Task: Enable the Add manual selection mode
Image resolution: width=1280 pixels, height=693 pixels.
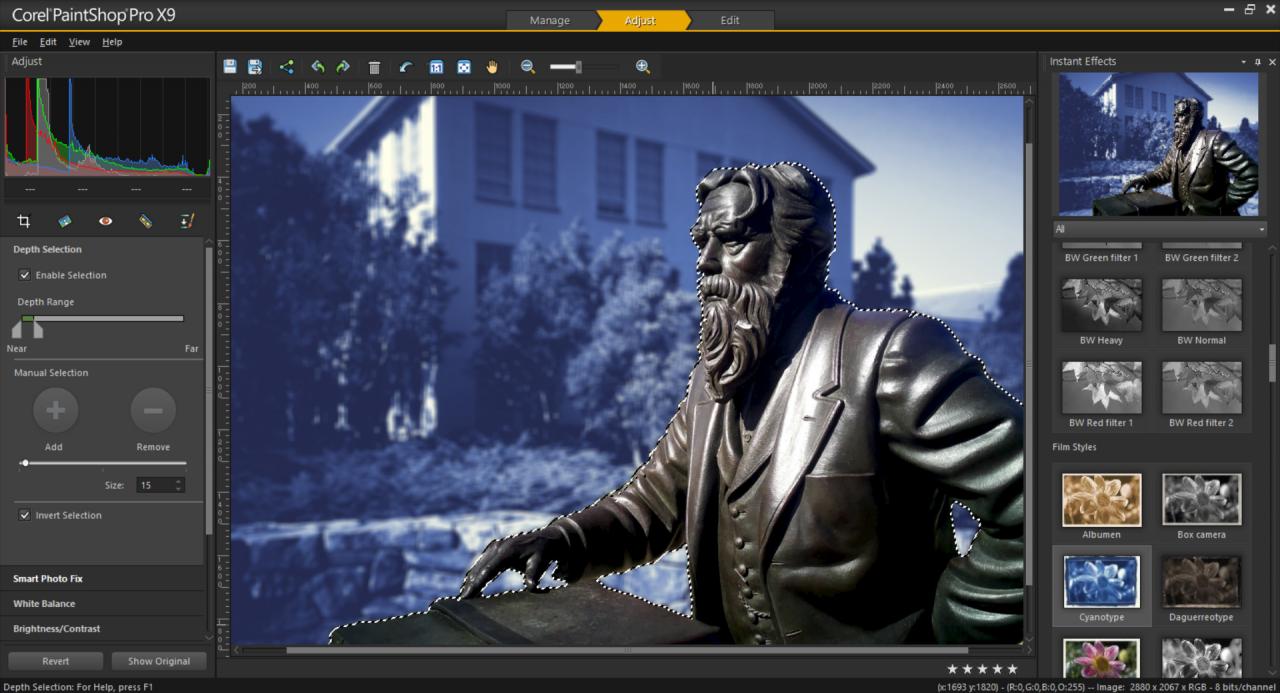Action: coord(55,410)
